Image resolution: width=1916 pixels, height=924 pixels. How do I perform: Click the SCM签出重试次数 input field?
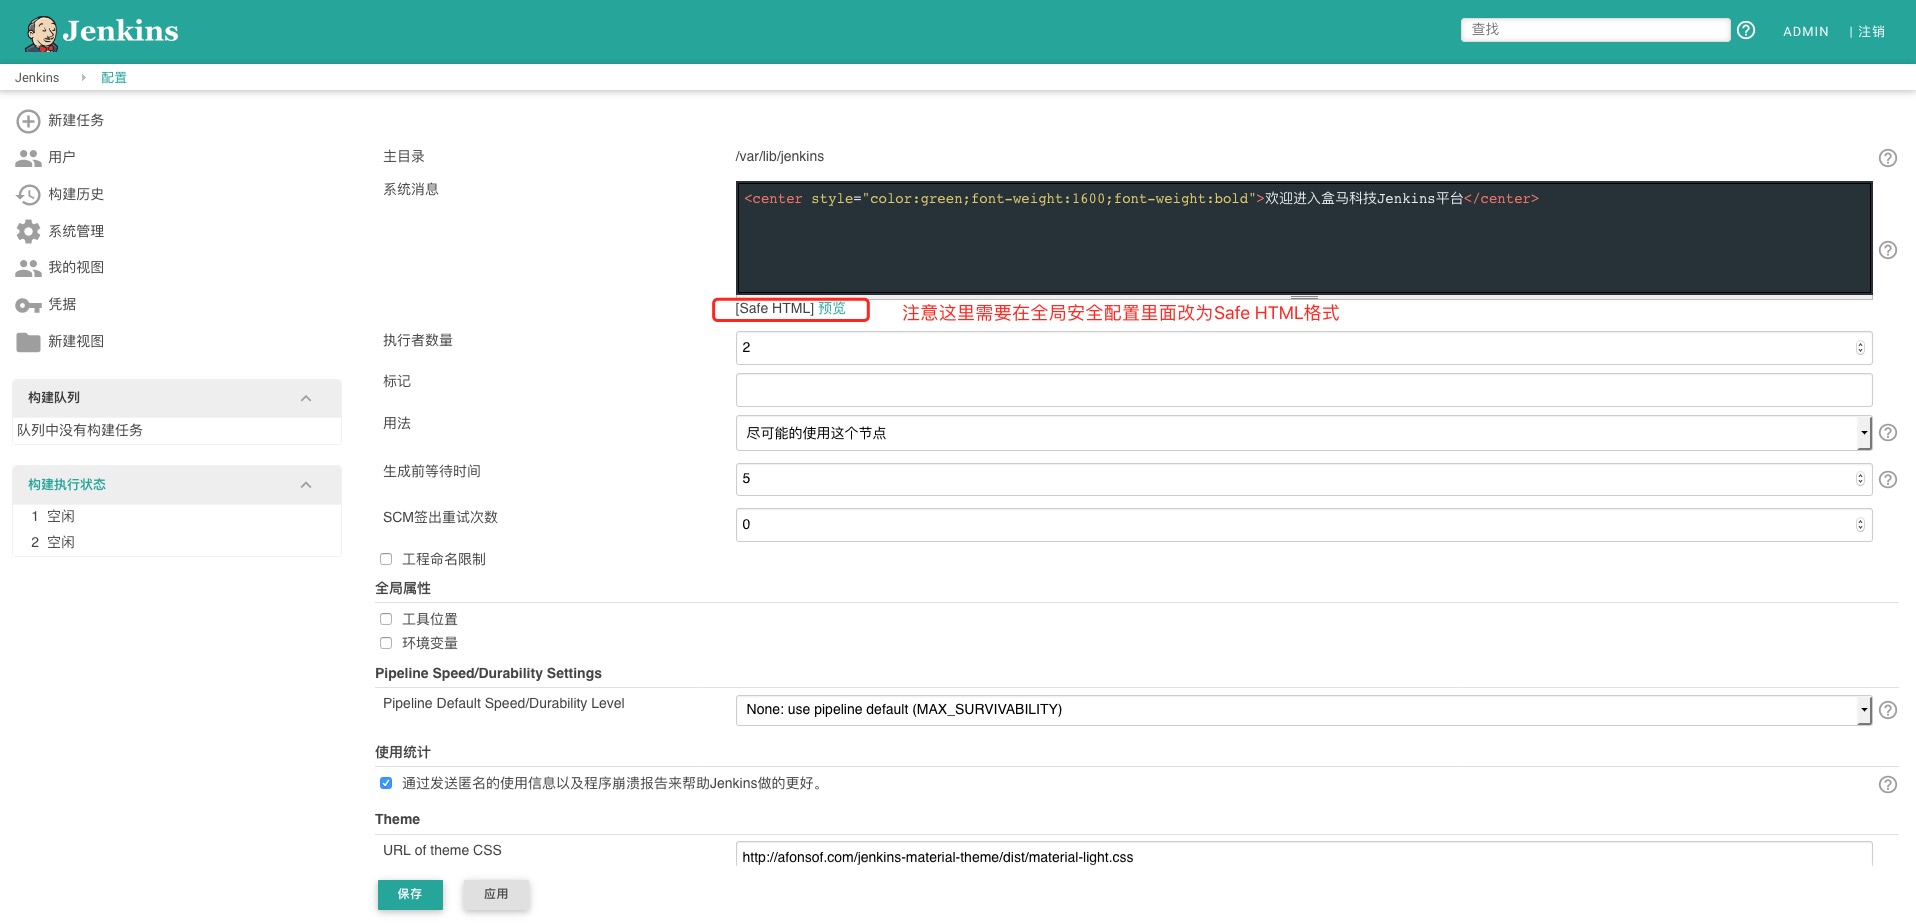click(x=1304, y=525)
